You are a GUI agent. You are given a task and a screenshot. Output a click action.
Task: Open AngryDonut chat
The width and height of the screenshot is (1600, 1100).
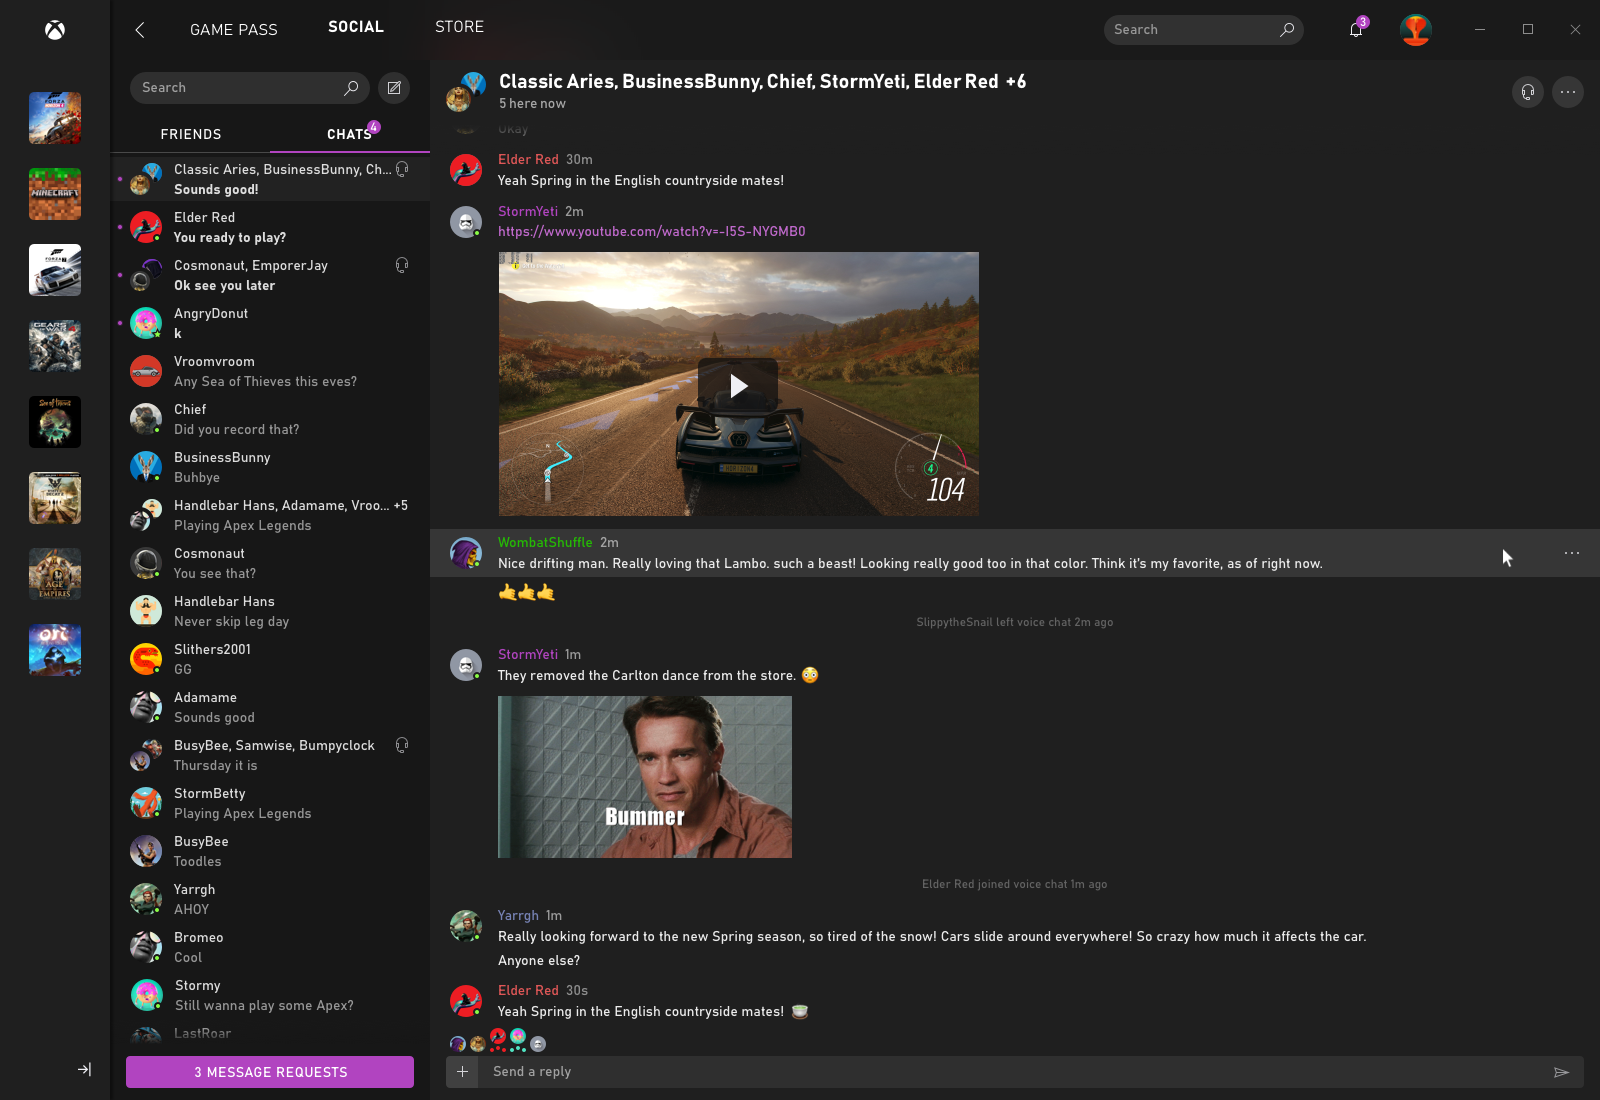point(270,323)
